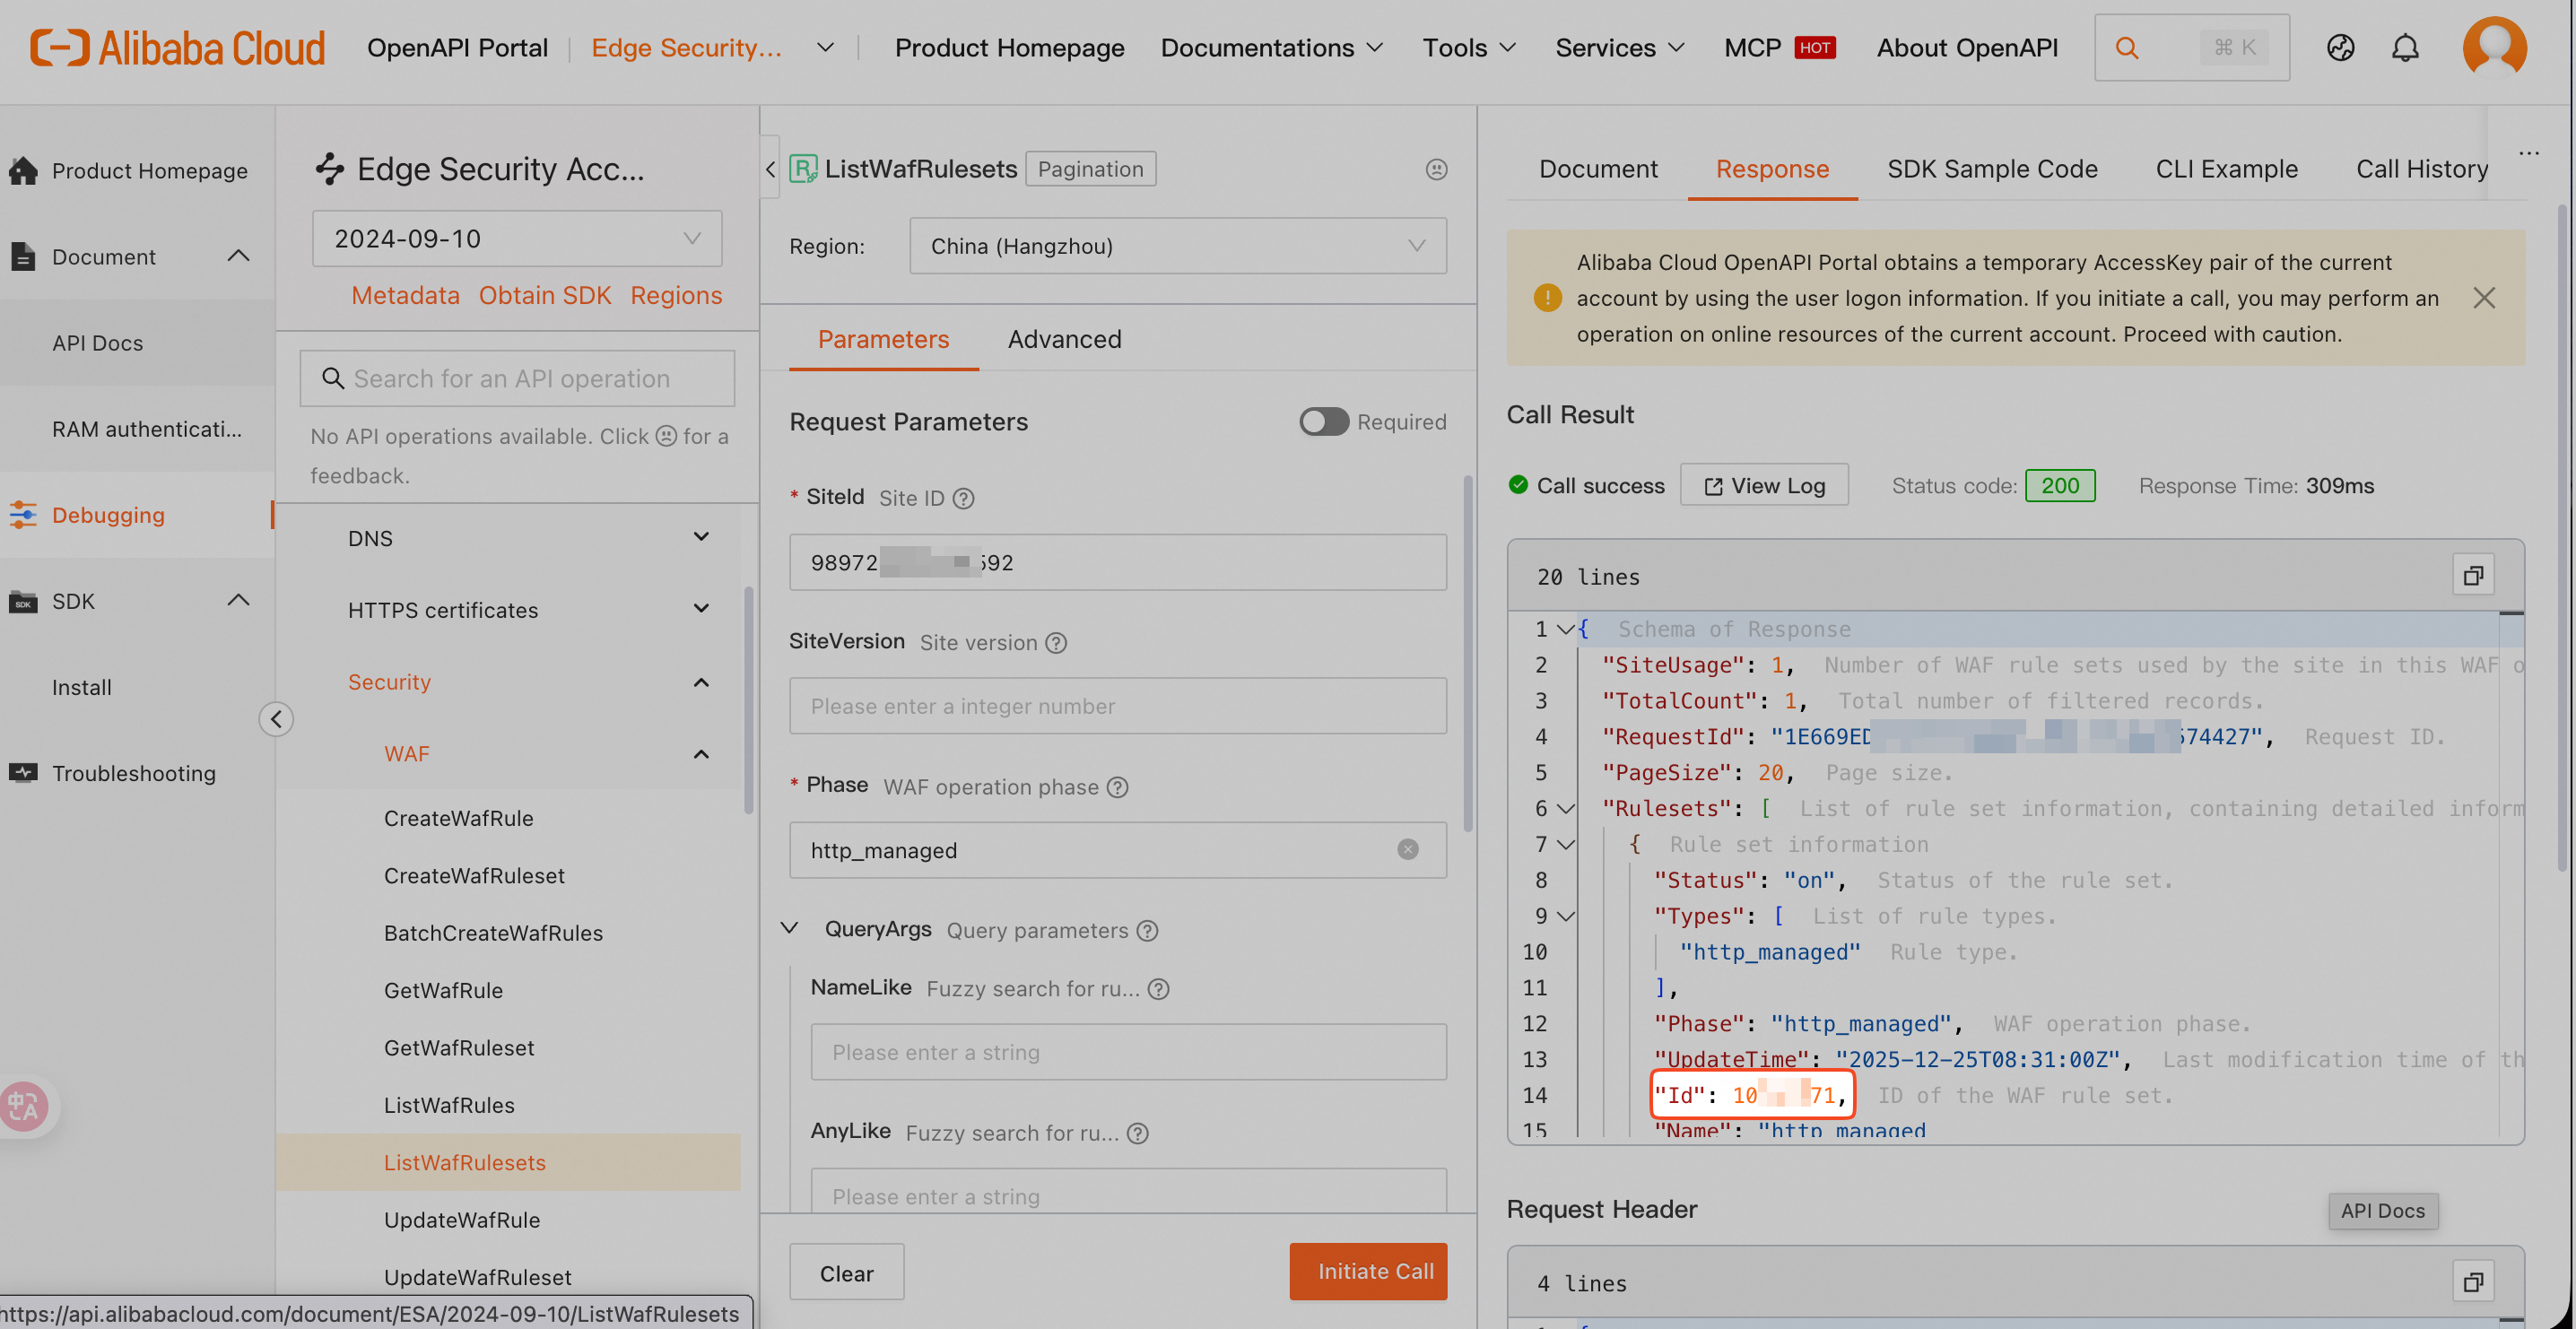
Task: Open more options ellipsis beside Call History
Action: [2529, 153]
